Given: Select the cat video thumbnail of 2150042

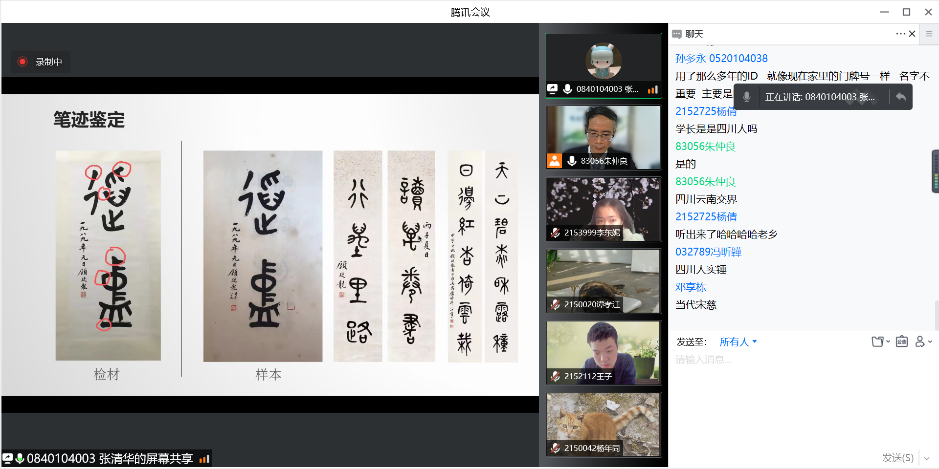Looking at the screenshot, I should click(603, 423).
